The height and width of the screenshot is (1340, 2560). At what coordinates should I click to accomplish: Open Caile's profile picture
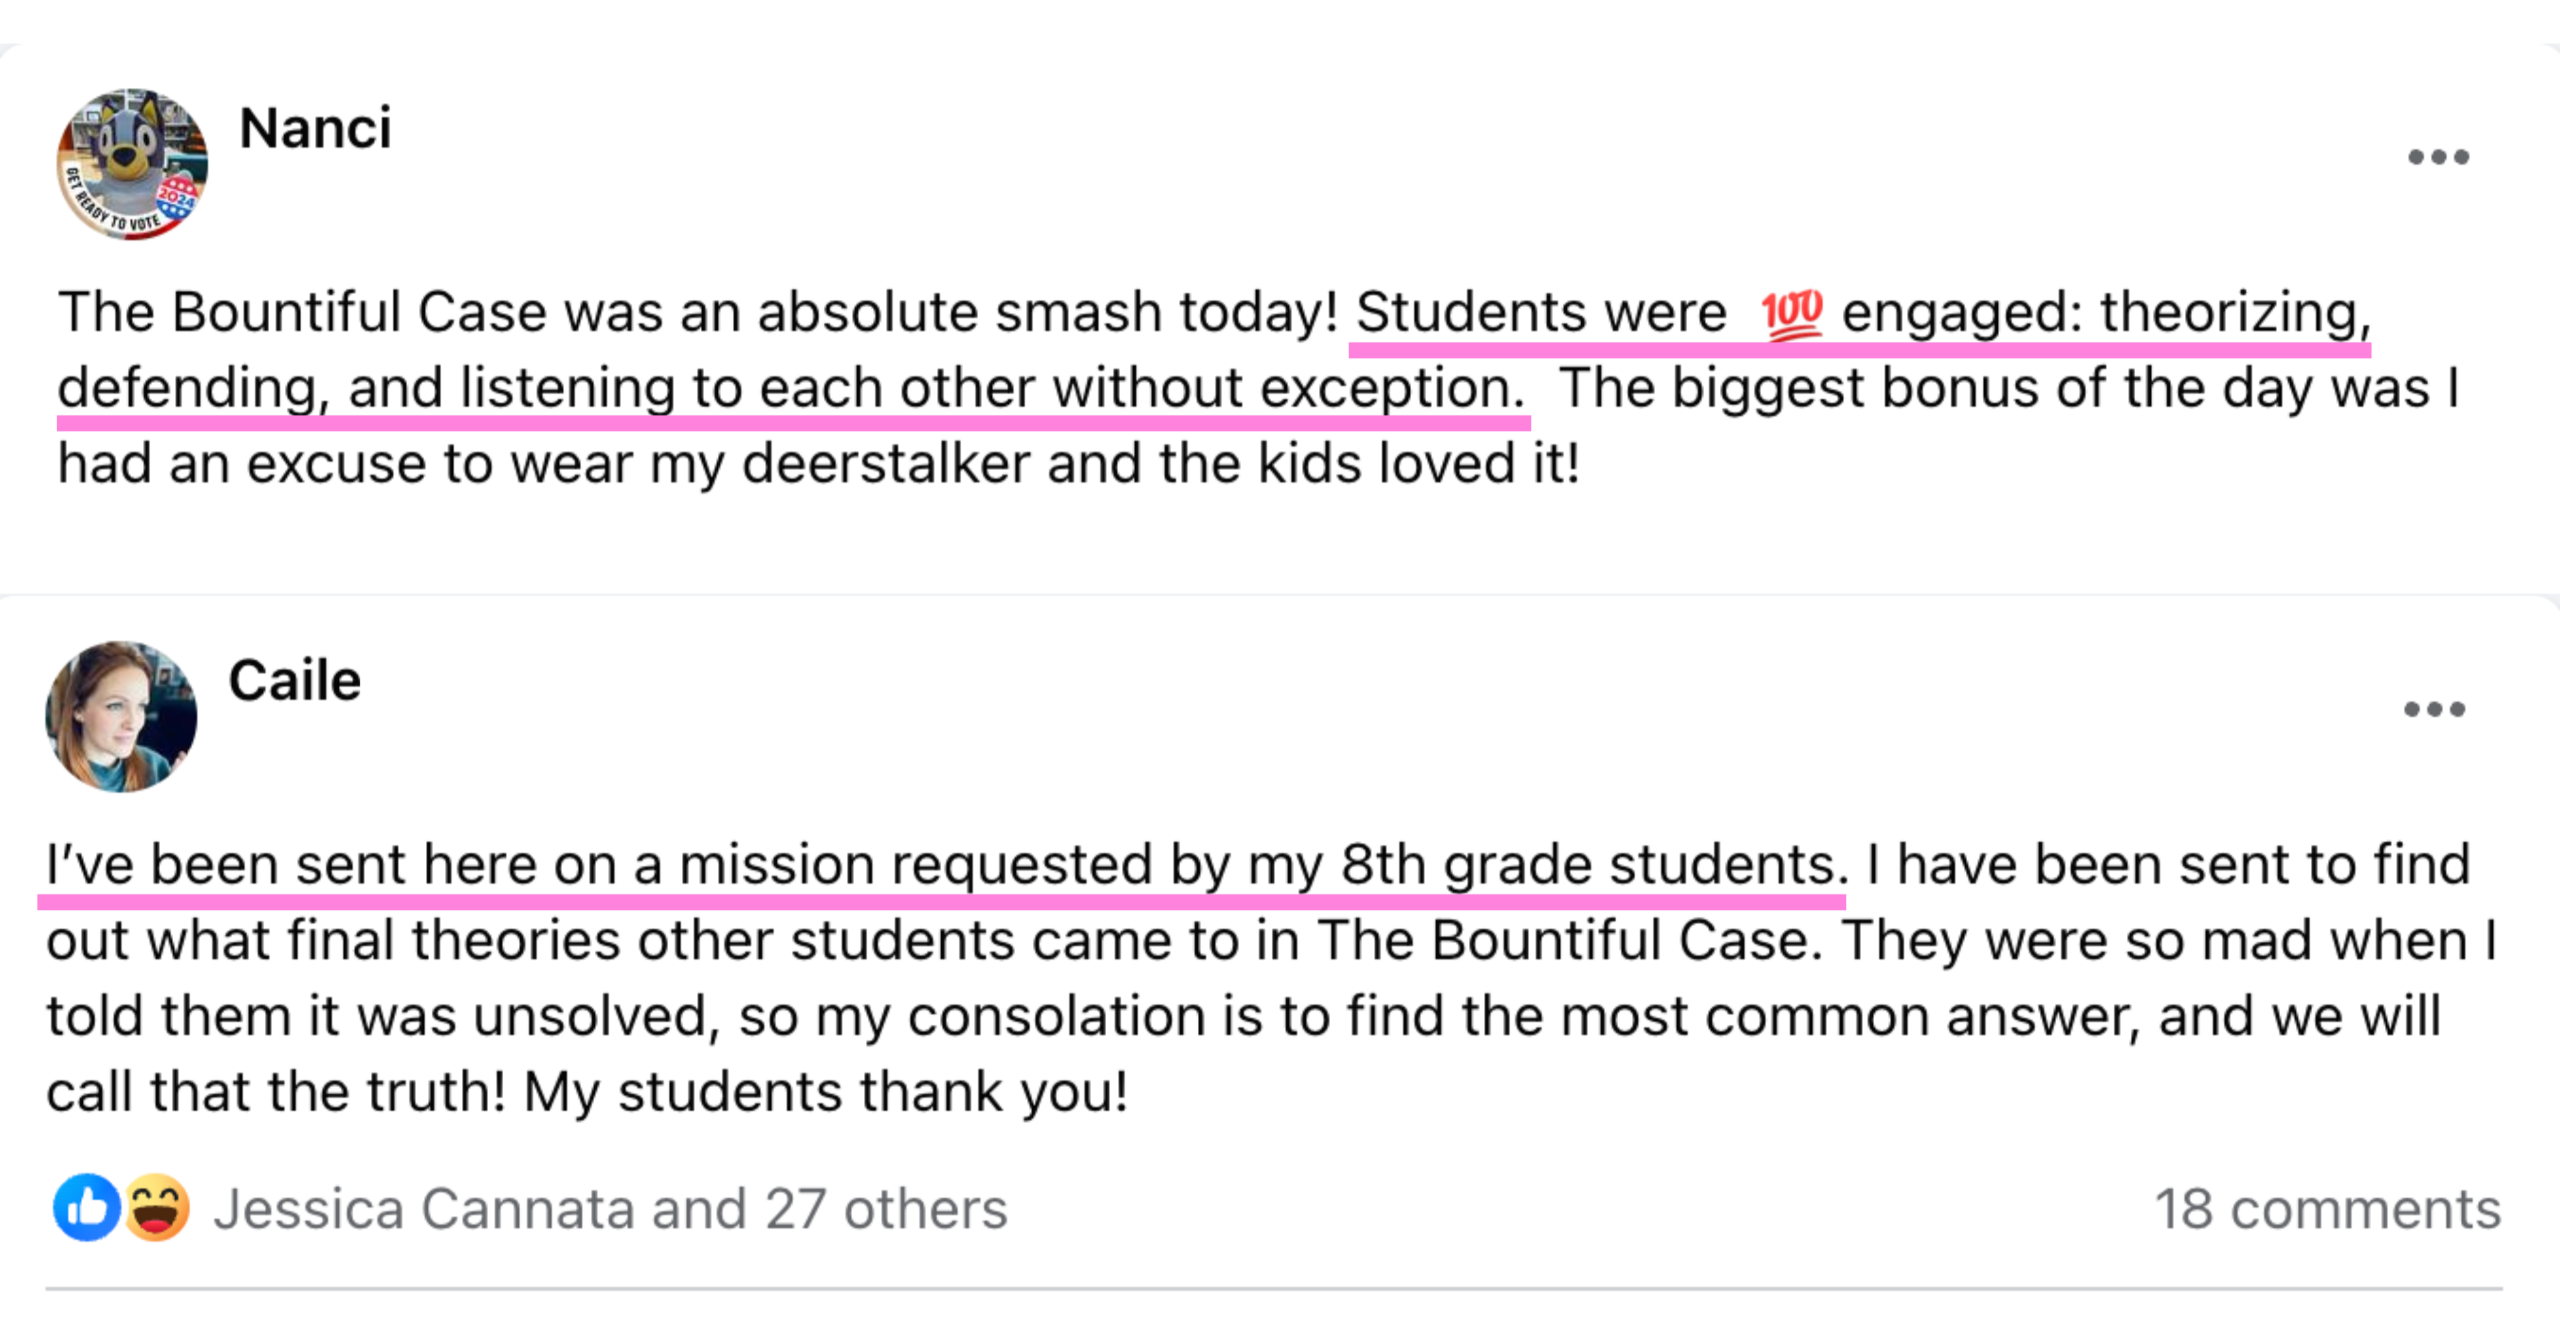(x=121, y=716)
